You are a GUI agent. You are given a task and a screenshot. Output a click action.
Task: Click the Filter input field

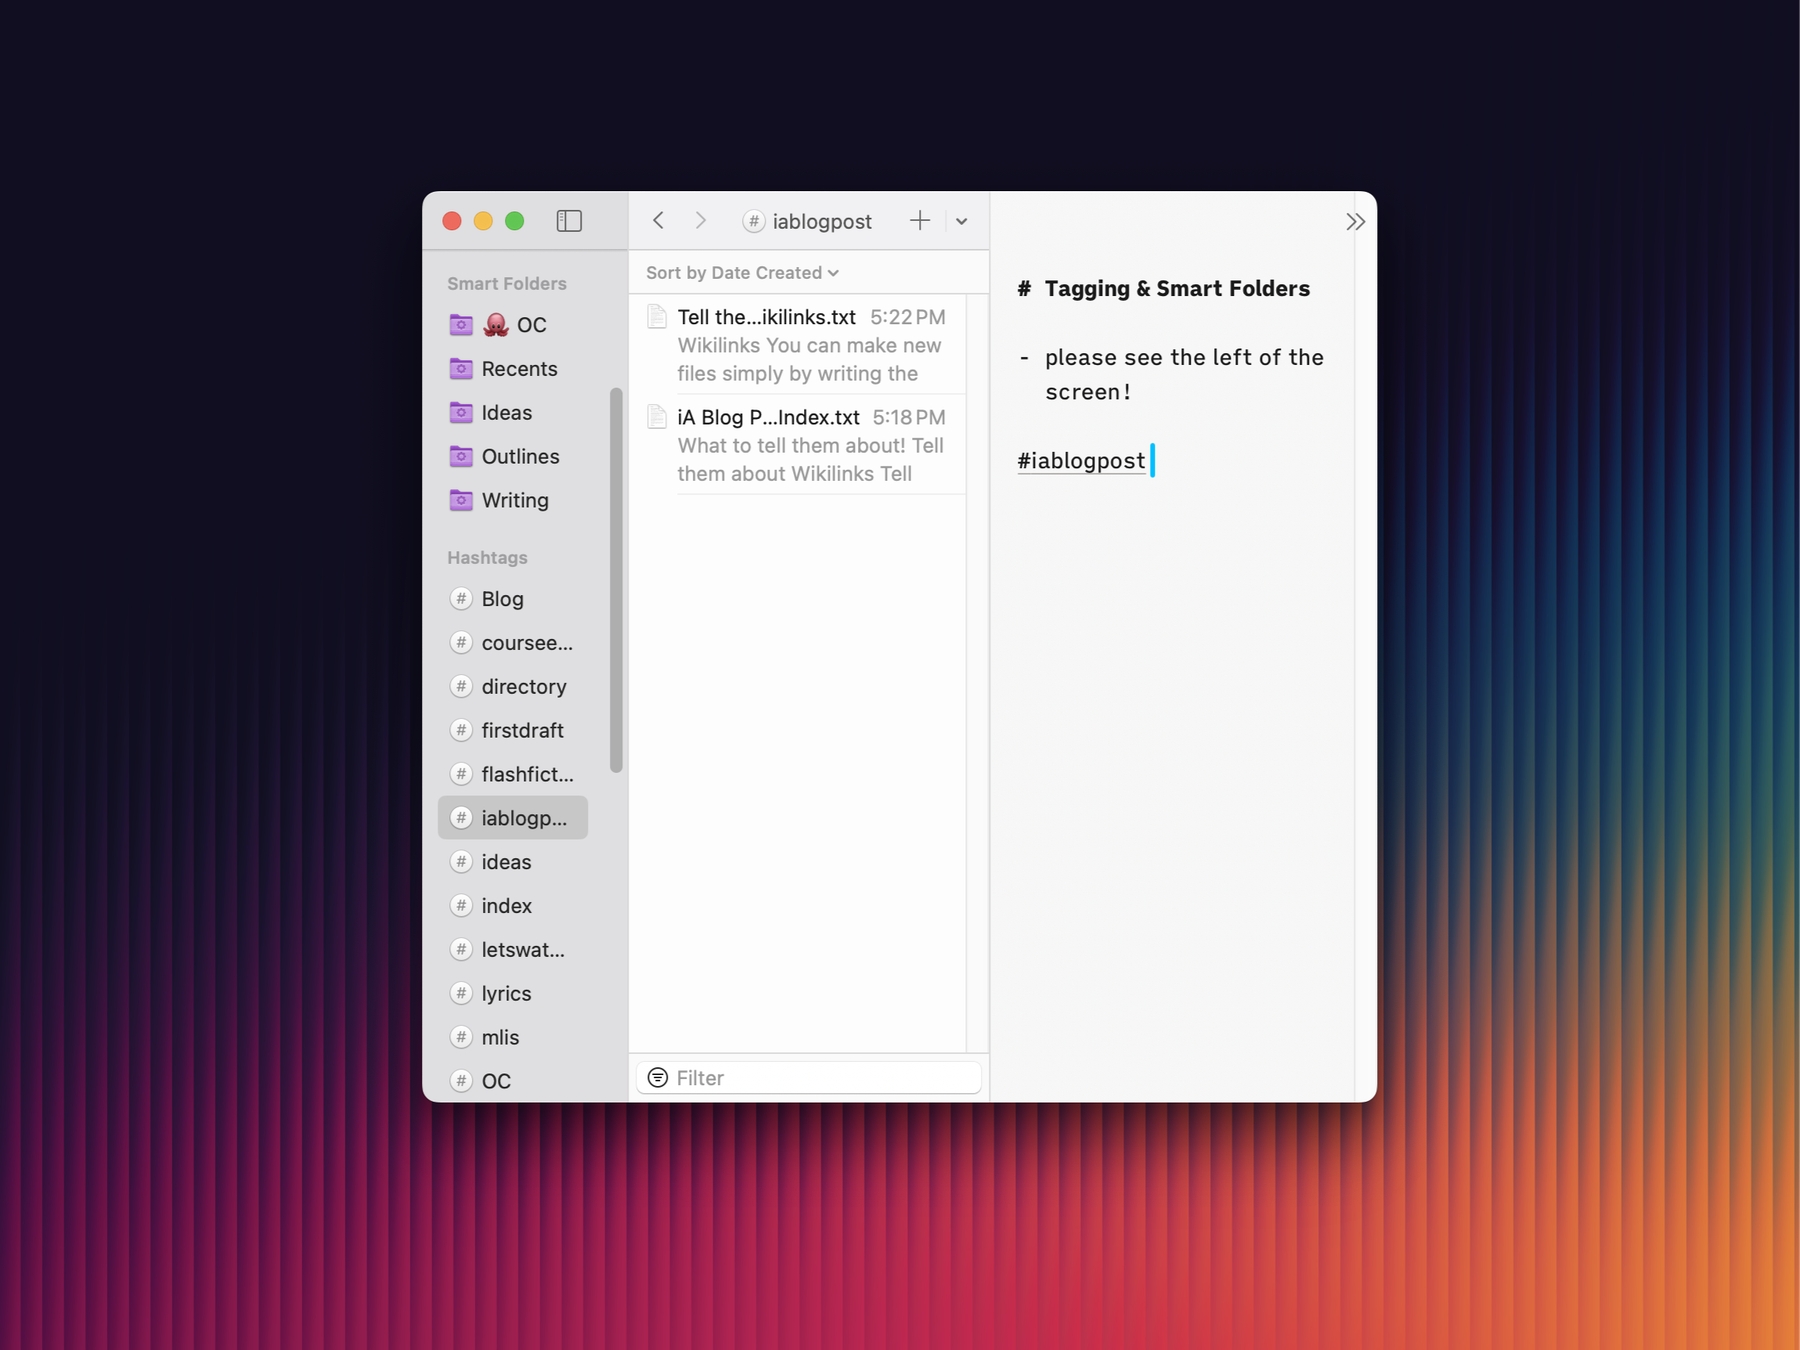[820, 1078]
